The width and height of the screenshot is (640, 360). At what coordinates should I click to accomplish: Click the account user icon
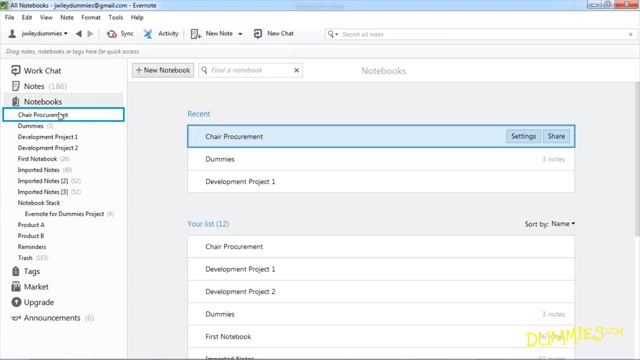[12, 33]
